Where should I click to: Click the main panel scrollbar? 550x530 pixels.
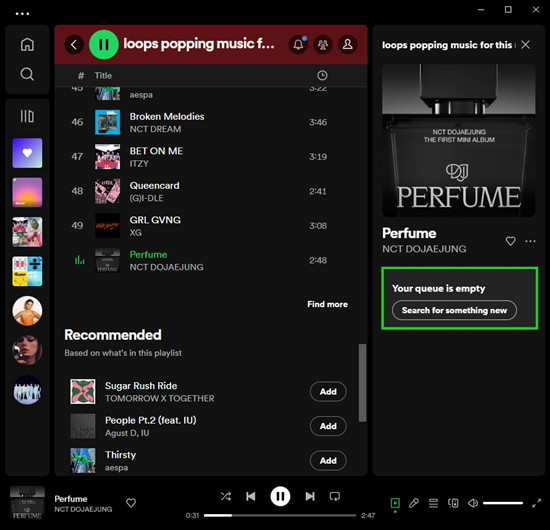(x=362, y=382)
